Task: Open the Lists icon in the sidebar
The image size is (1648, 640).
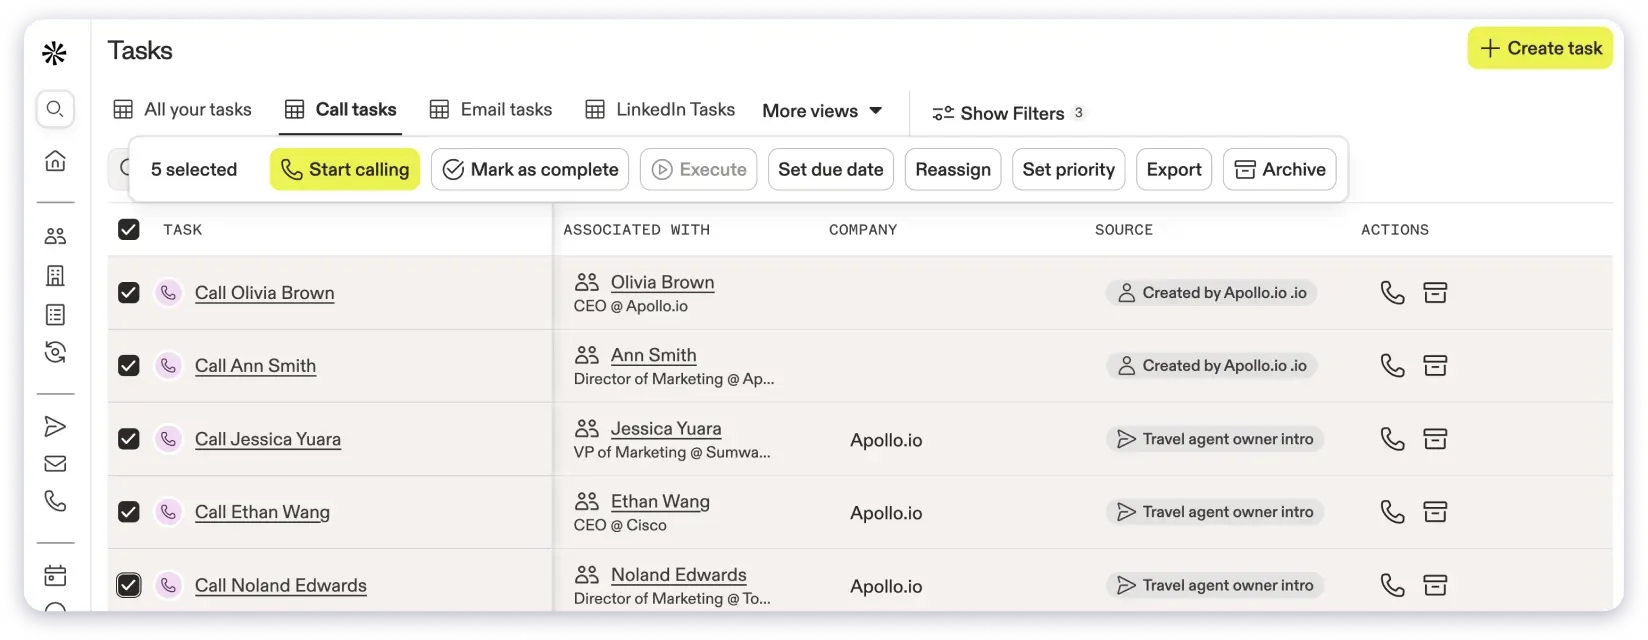Action: [x=56, y=314]
